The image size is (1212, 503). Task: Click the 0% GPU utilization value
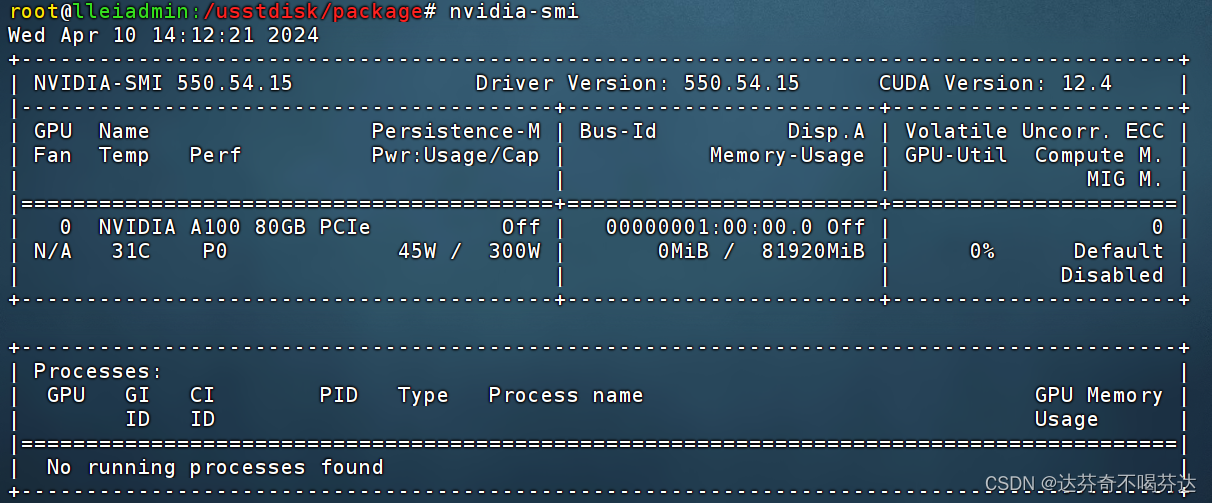point(982,251)
